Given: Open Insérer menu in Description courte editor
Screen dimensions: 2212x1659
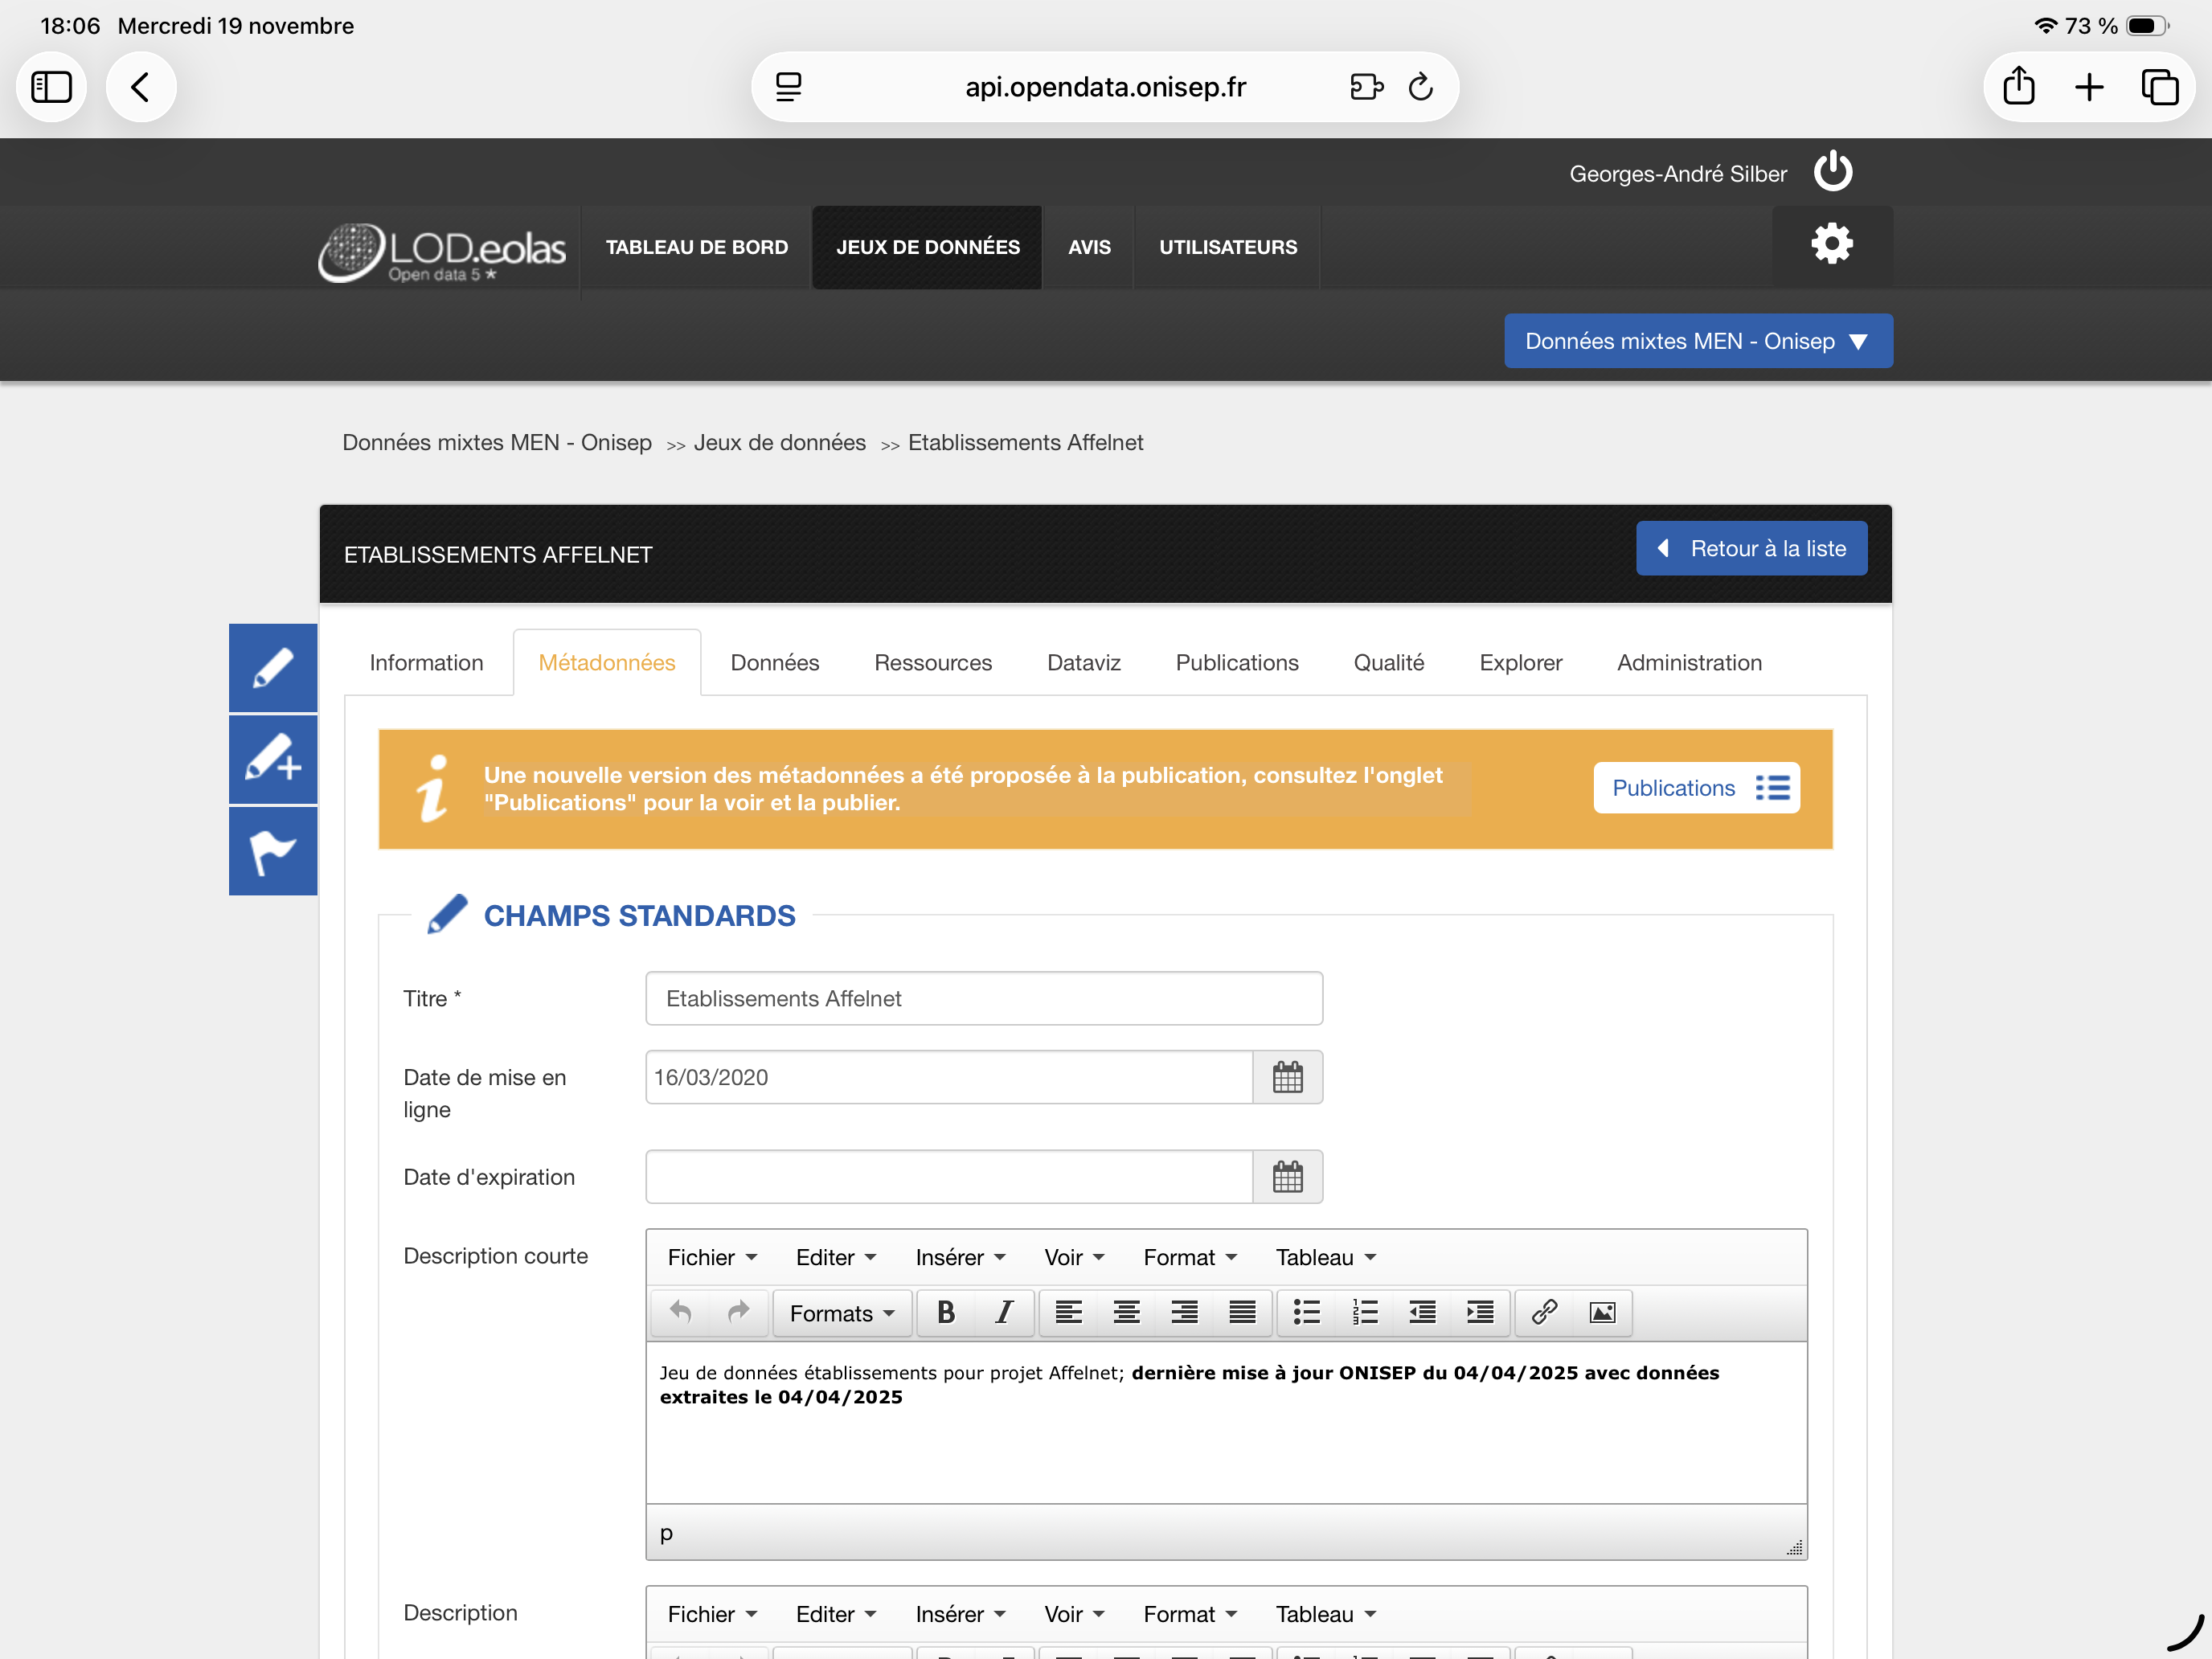Looking at the screenshot, I should pos(959,1257).
